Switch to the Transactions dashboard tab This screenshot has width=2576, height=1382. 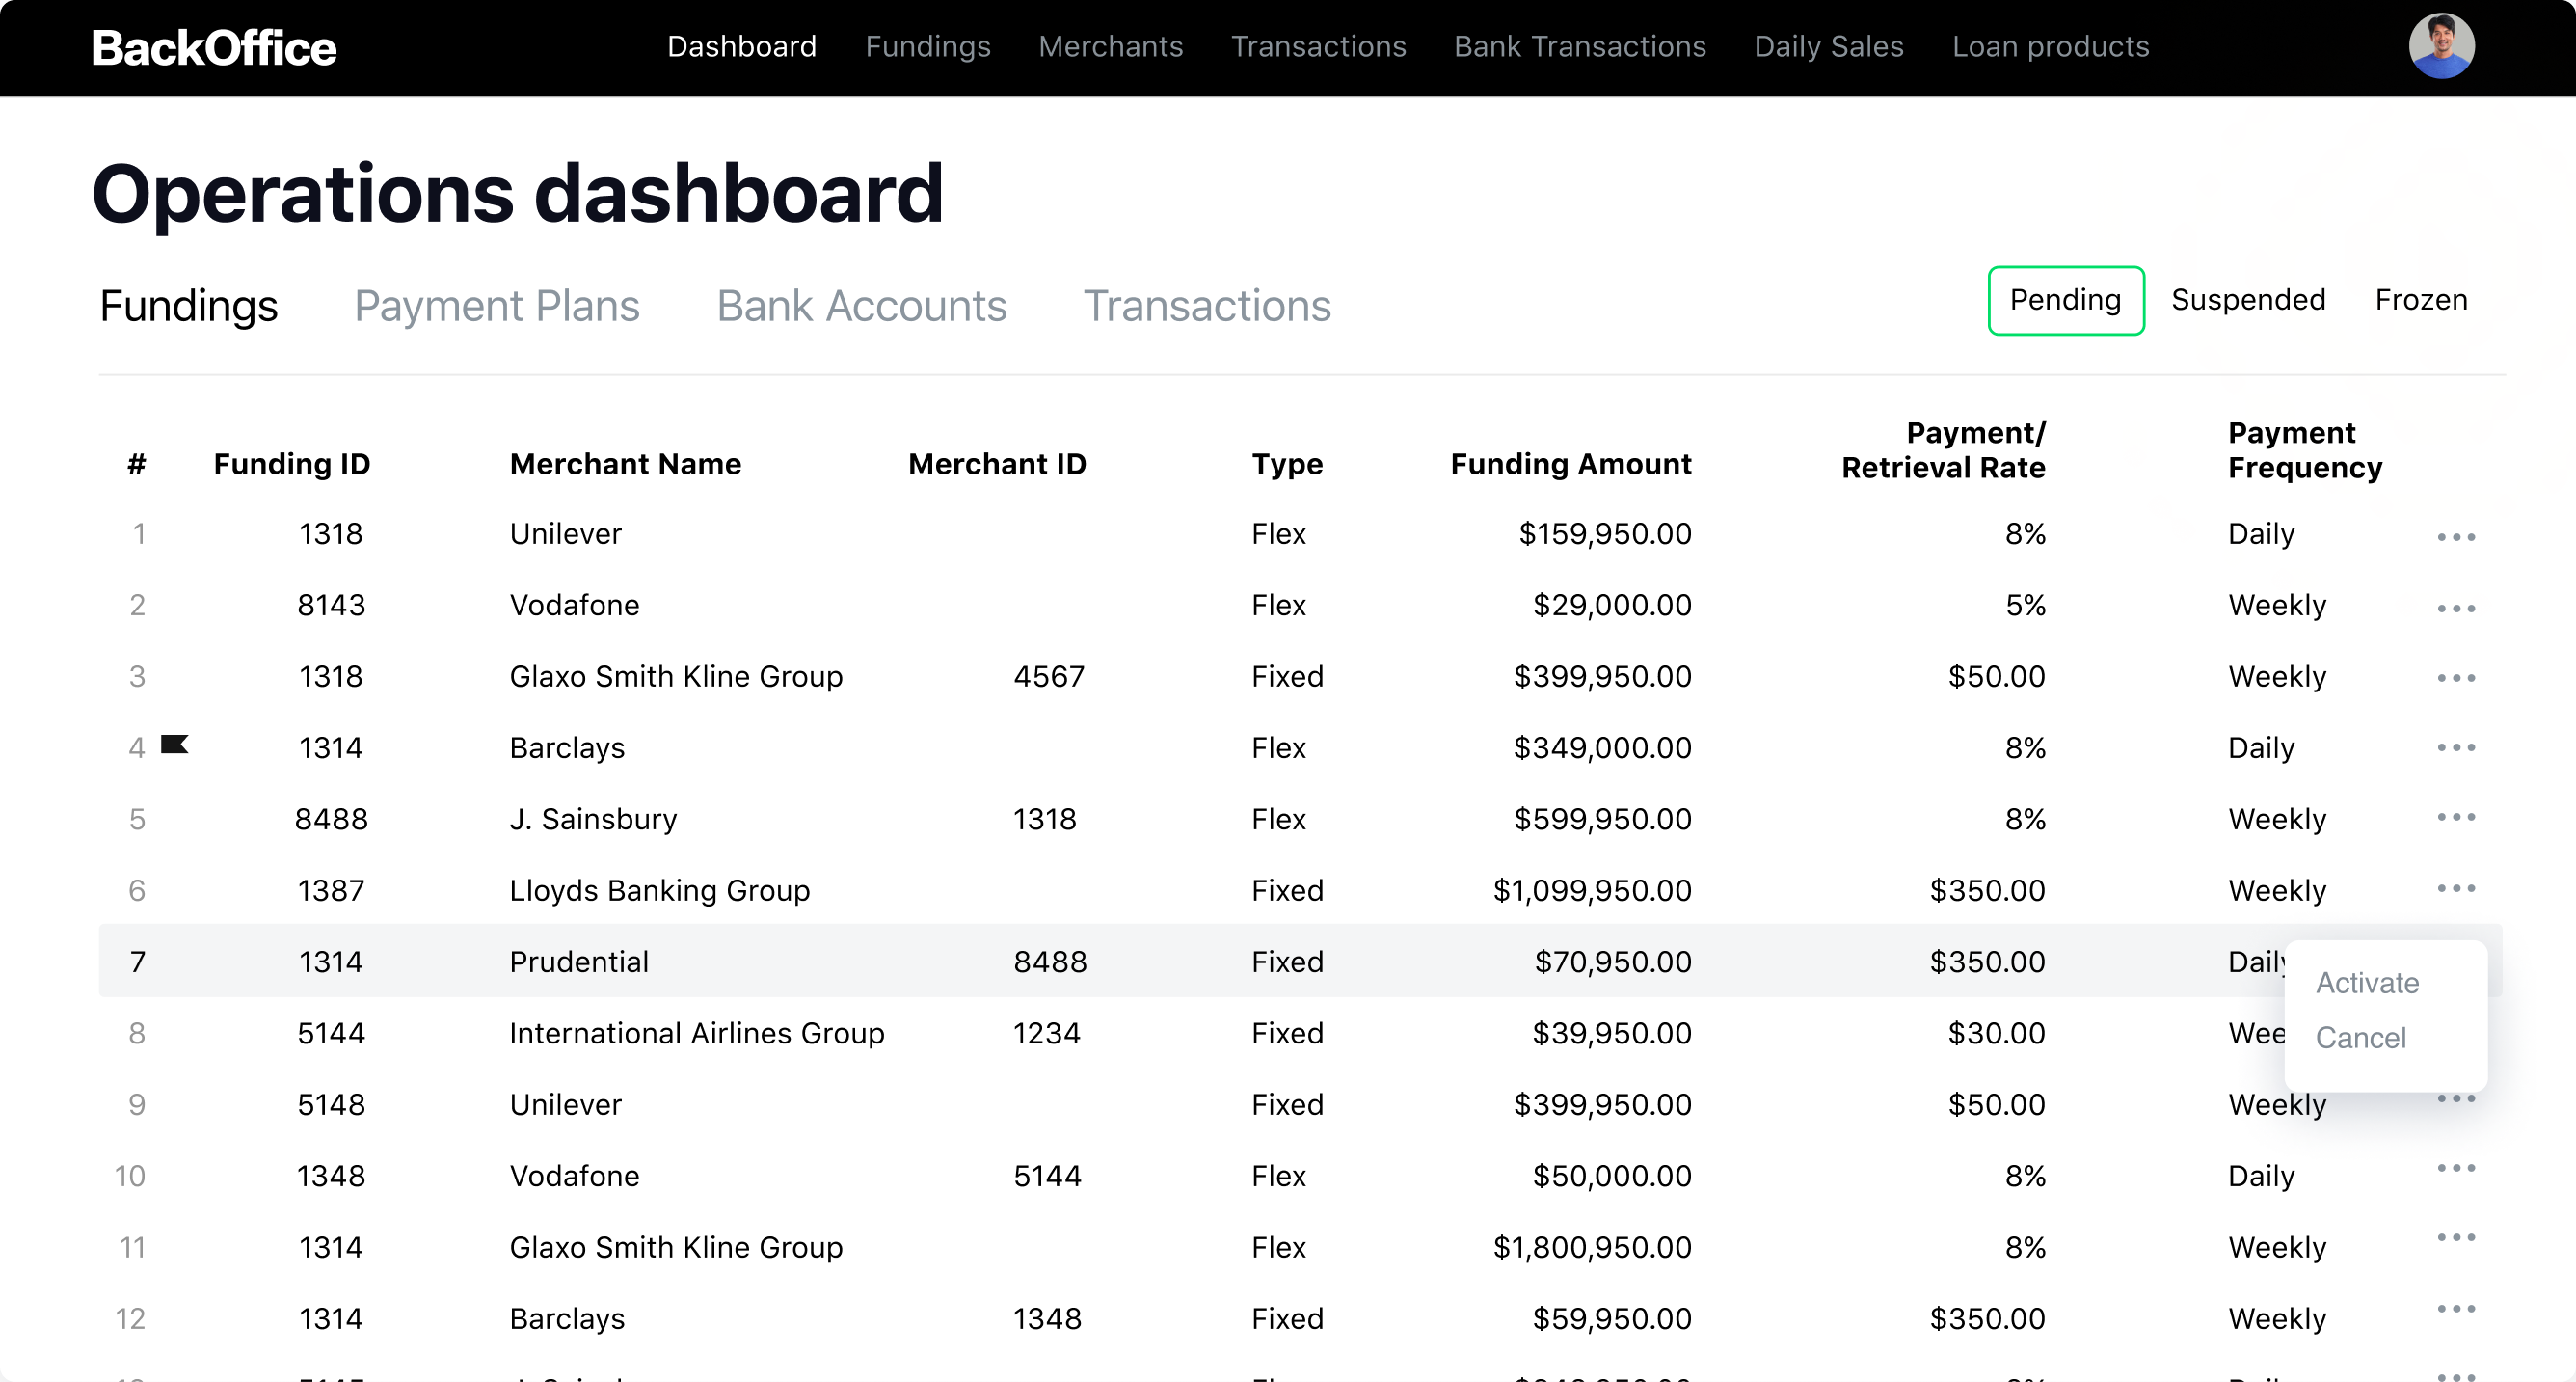point(1208,306)
